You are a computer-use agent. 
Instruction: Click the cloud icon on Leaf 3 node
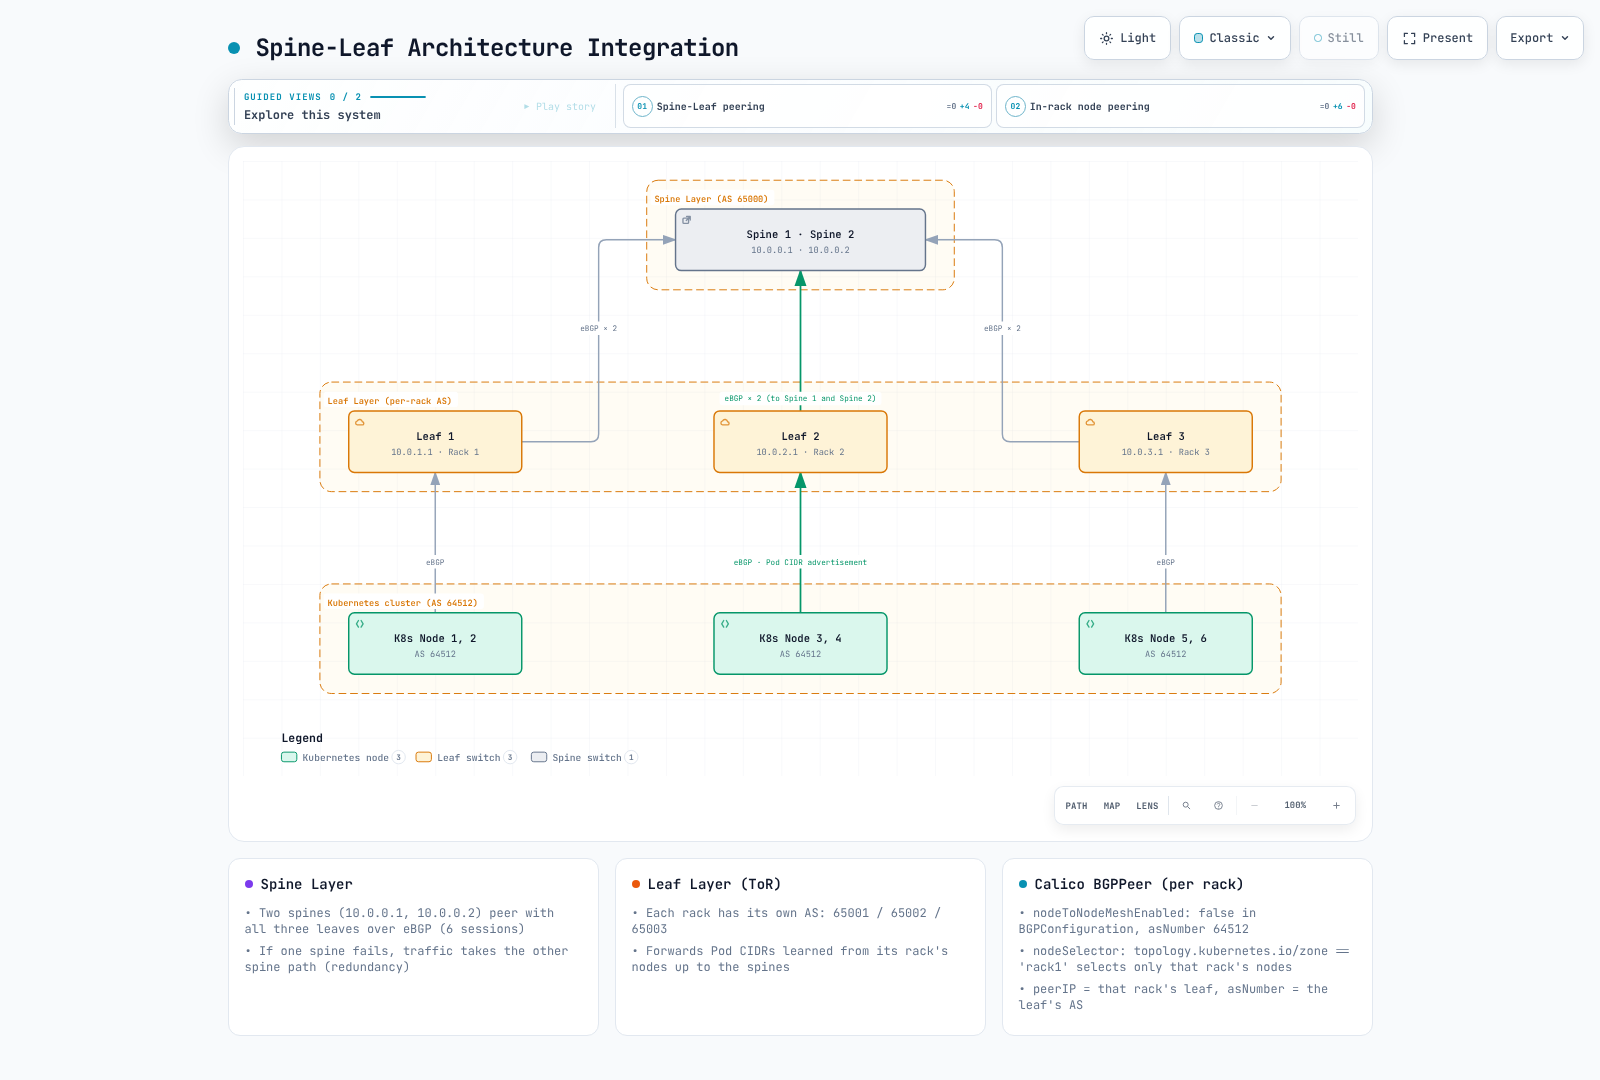point(1090,422)
